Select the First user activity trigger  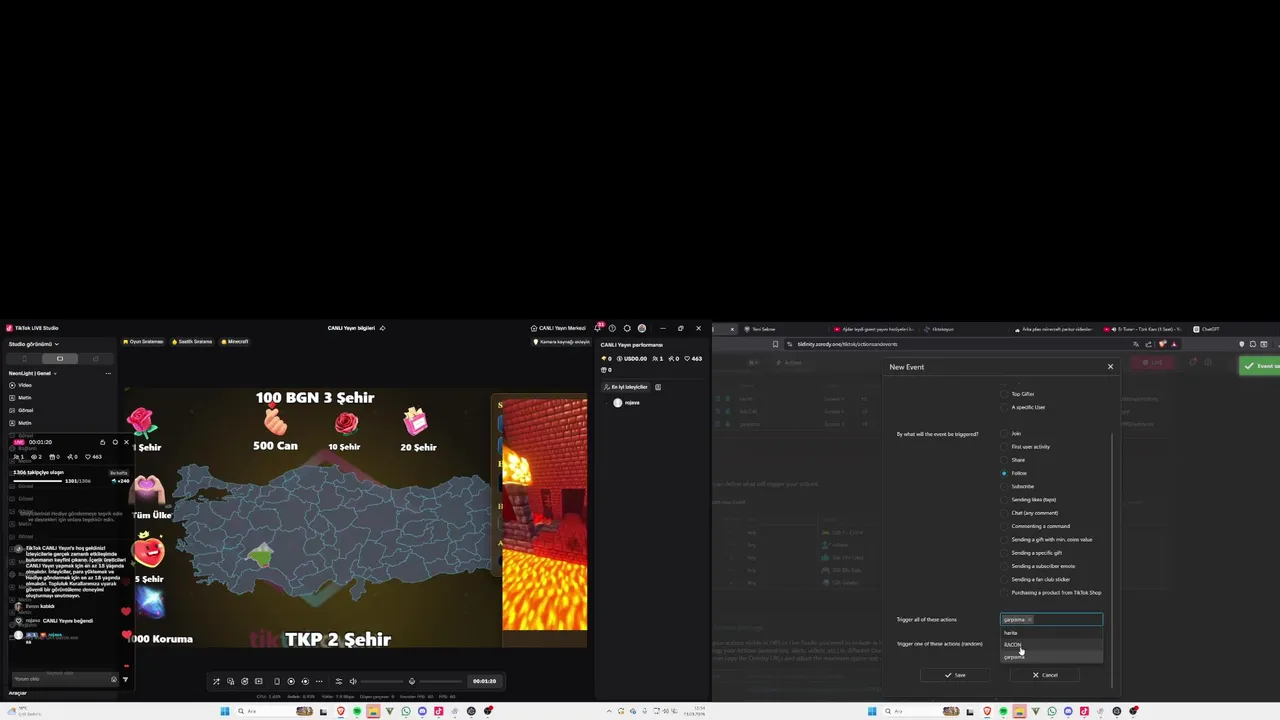1005,447
